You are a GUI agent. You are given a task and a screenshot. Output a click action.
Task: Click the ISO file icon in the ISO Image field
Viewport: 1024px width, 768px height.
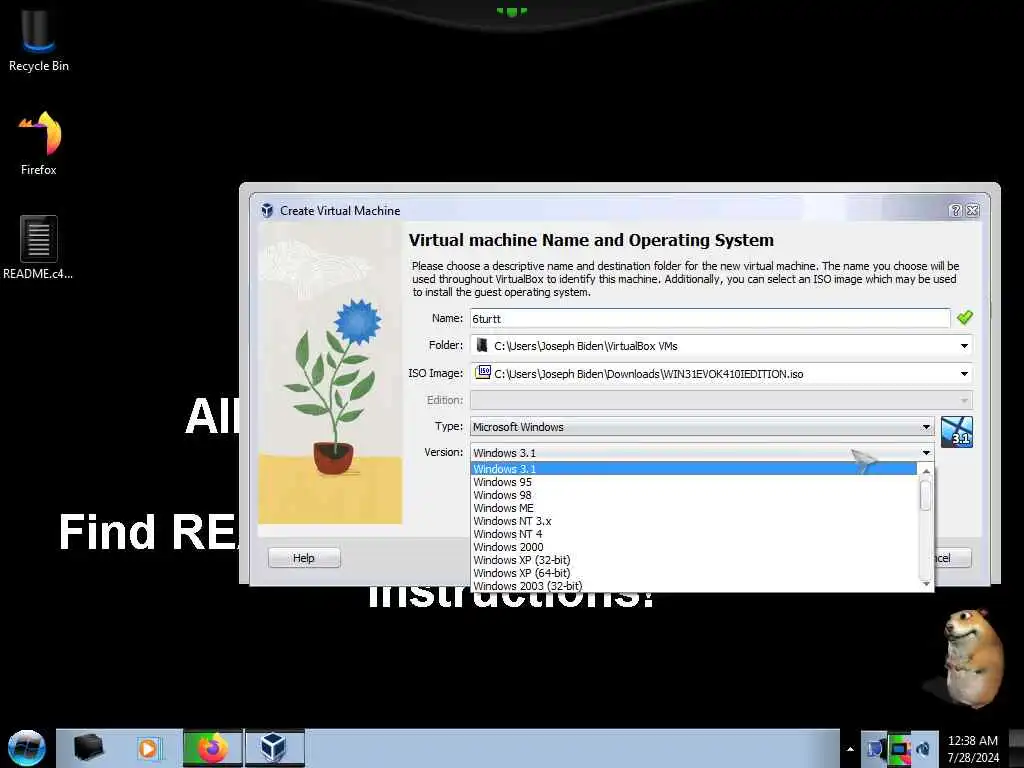(483, 373)
